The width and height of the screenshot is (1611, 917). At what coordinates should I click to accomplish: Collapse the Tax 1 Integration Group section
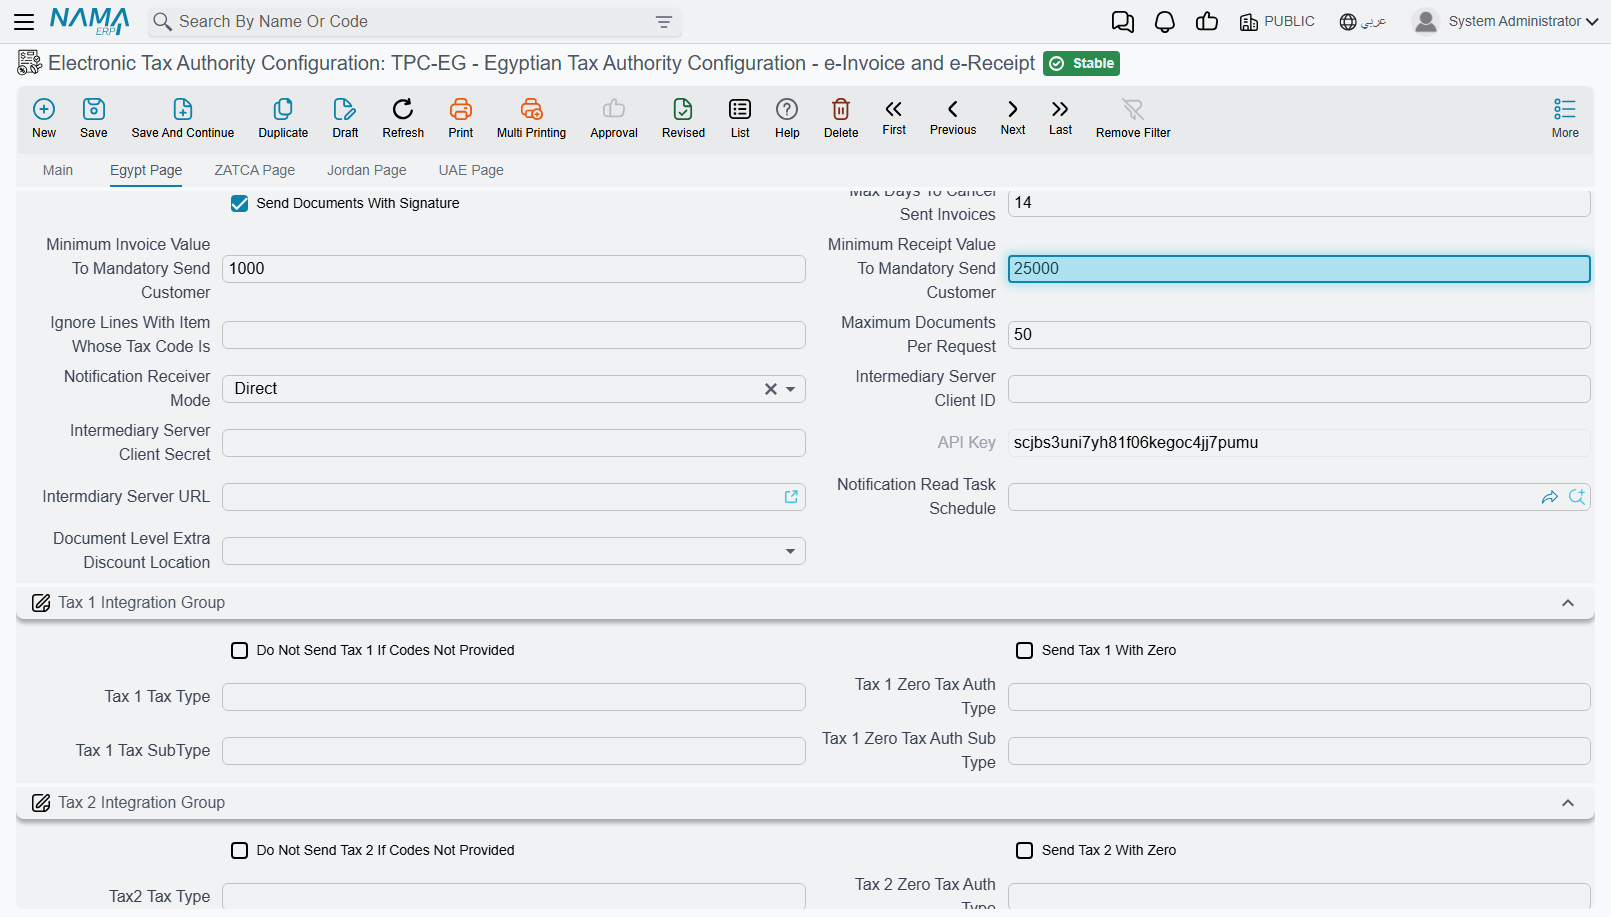tap(1568, 603)
